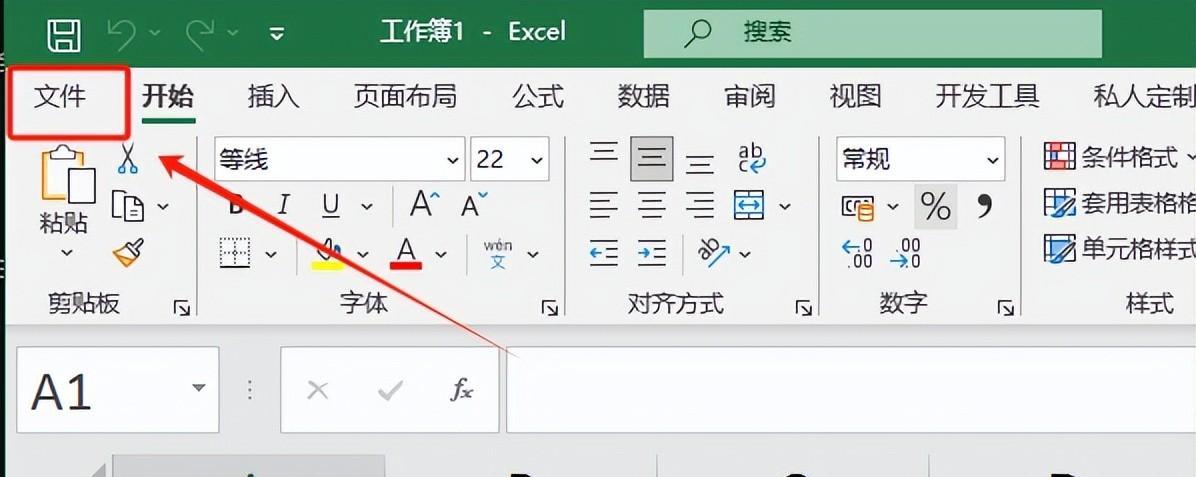This screenshot has width=1196, height=477.
Task: Switch to the 审阅 tab
Action: click(x=750, y=97)
